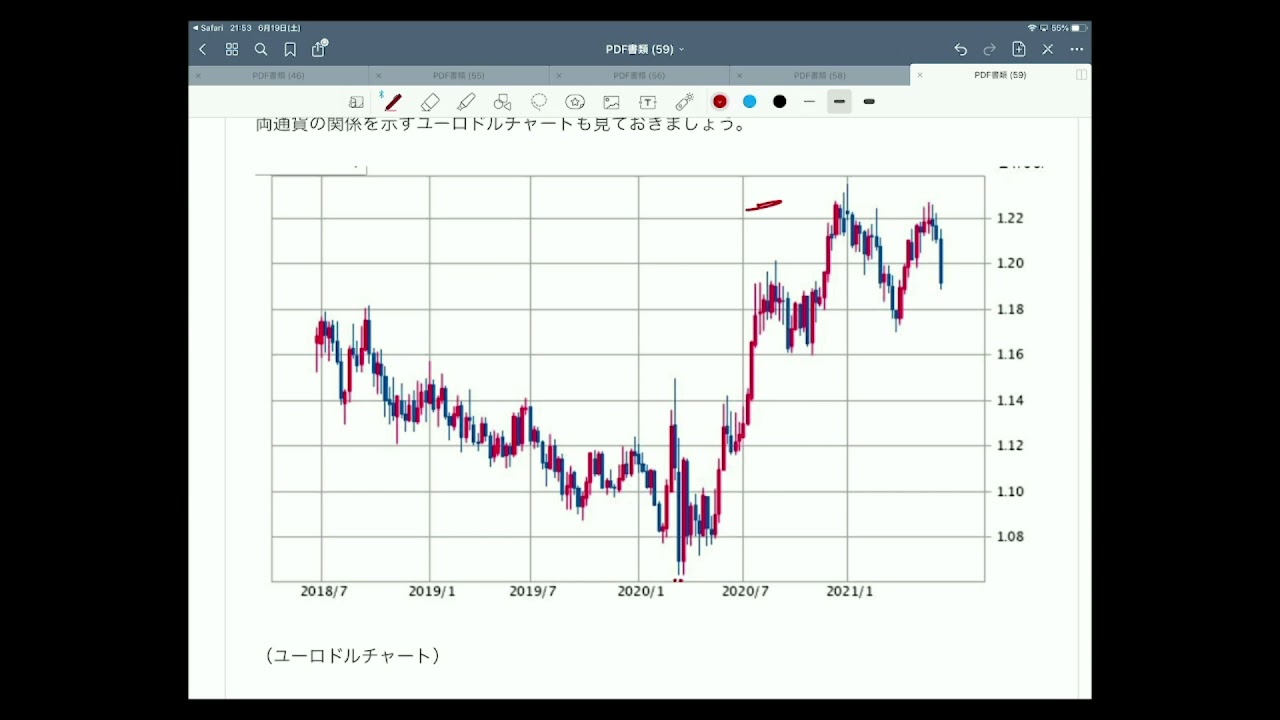
Task: Select the Text box tool
Action: tap(648, 102)
